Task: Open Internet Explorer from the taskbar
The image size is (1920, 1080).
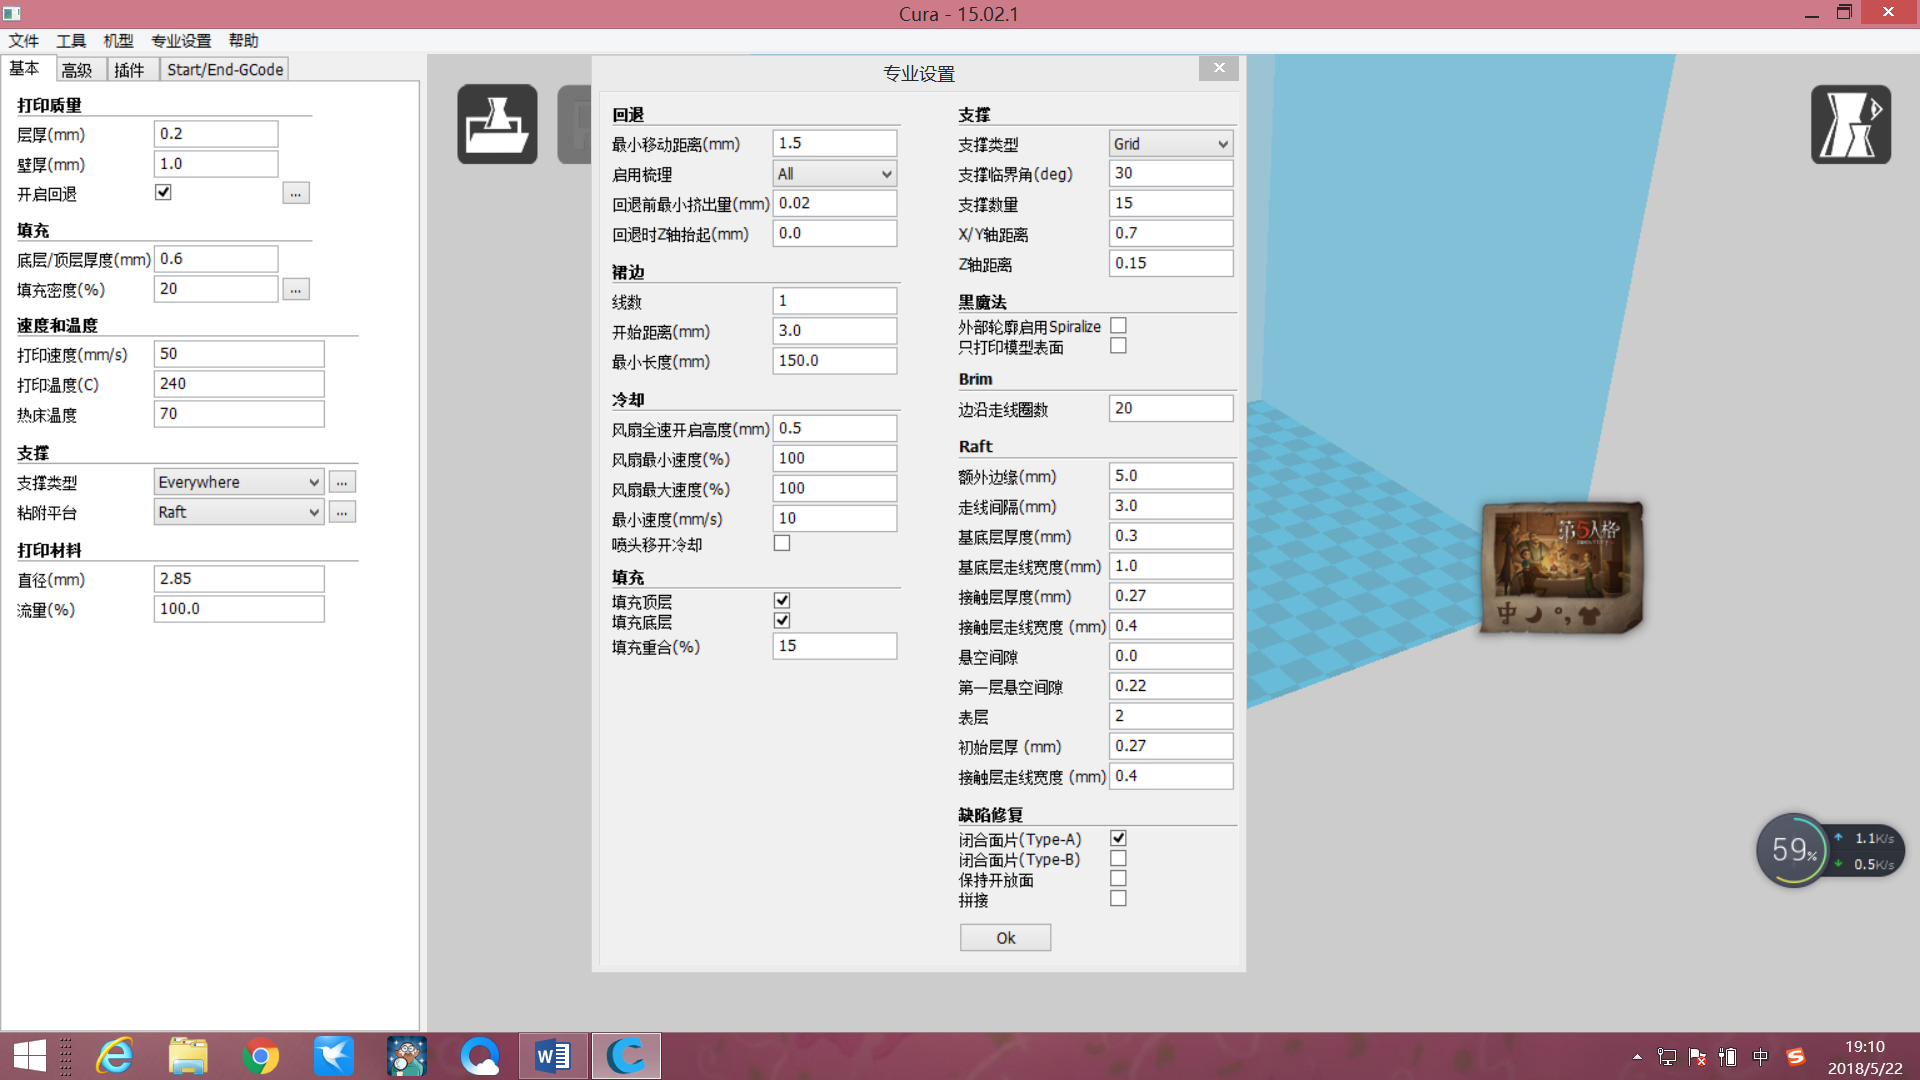Action: (x=115, y=1056)
